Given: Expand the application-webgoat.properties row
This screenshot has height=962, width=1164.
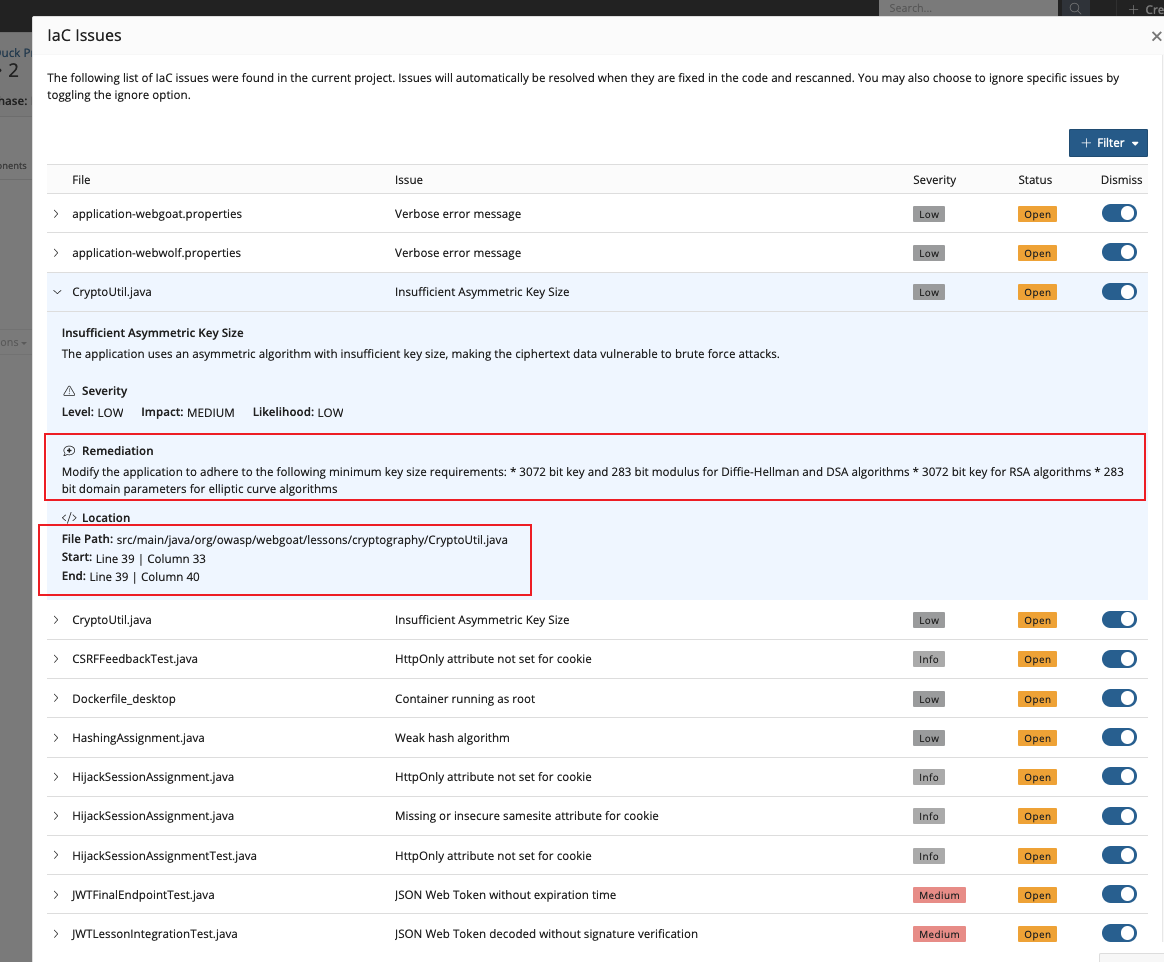Looking at the screenshot, I should (x=56, y=214).
